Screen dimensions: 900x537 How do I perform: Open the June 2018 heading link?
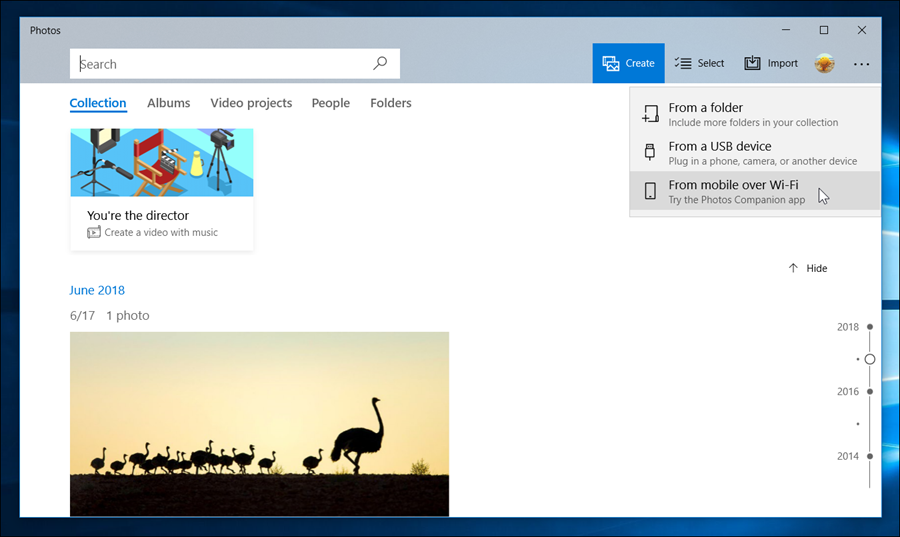[x=97, y=290]
